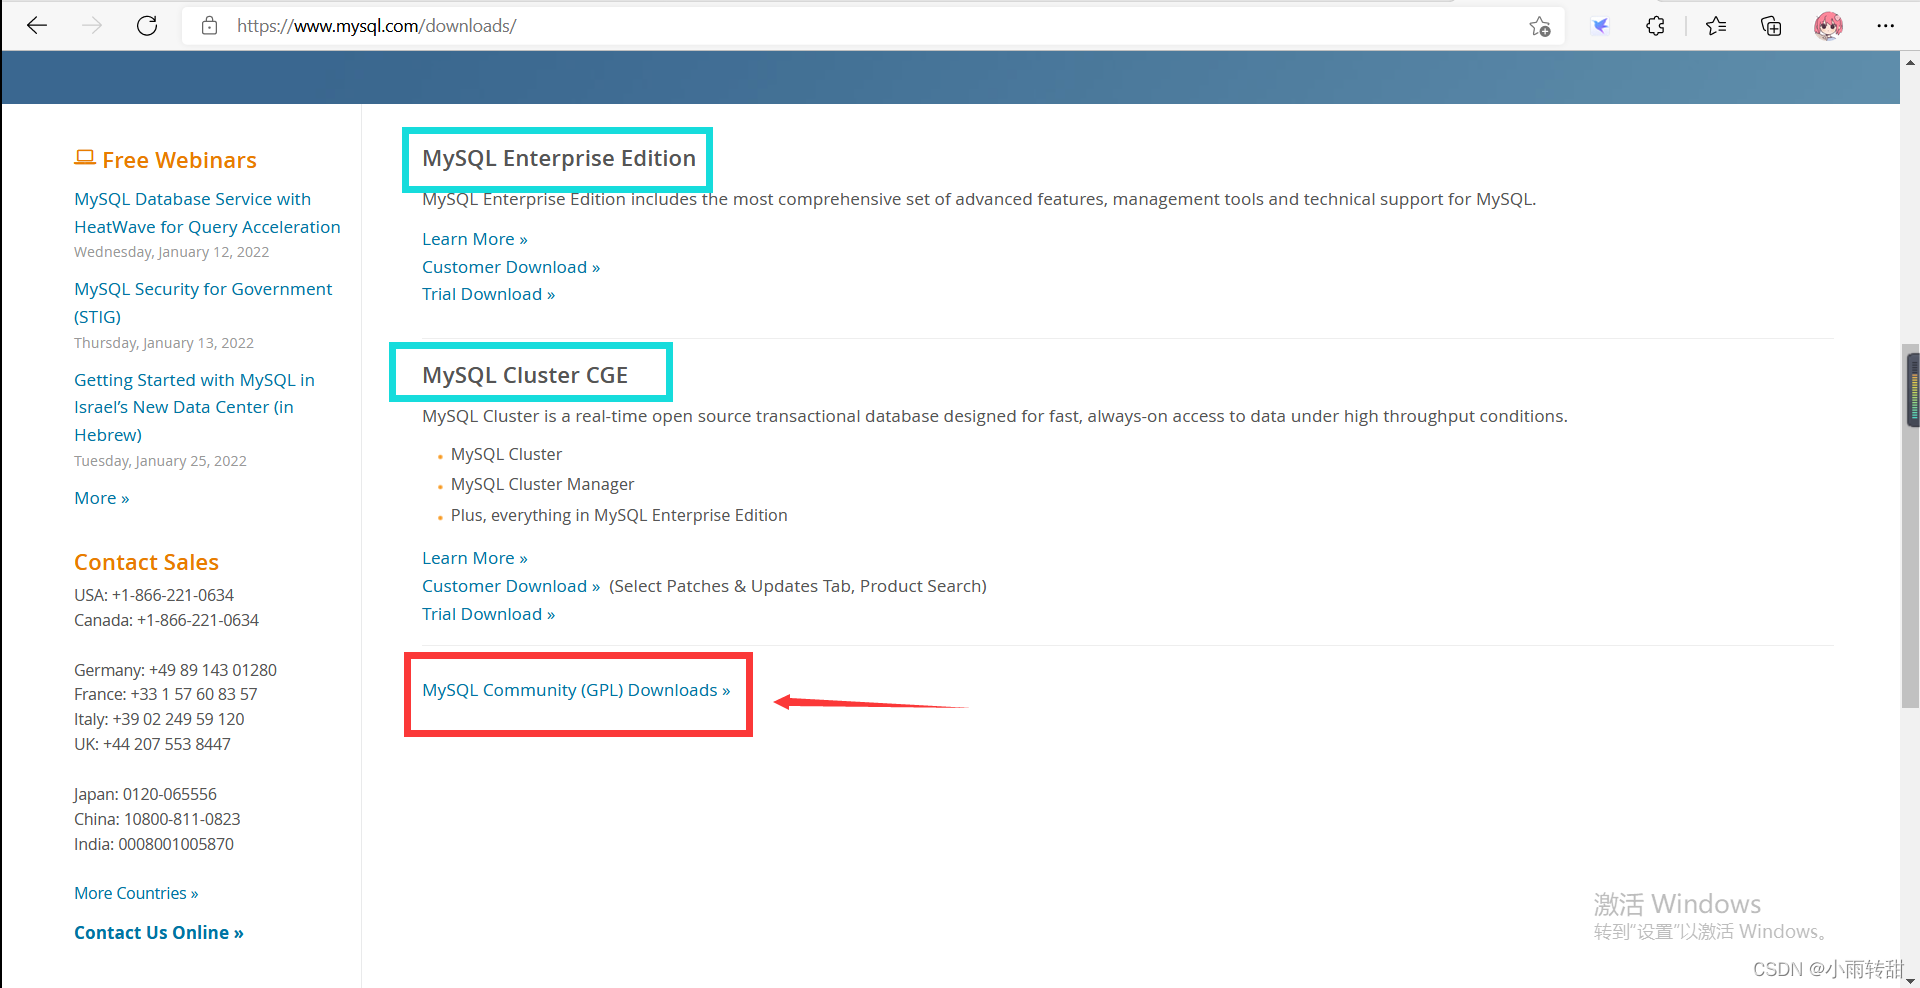Open the Favorites list icon
The width and height of the screenshot is (1920, 988).
pos(1716,26)
